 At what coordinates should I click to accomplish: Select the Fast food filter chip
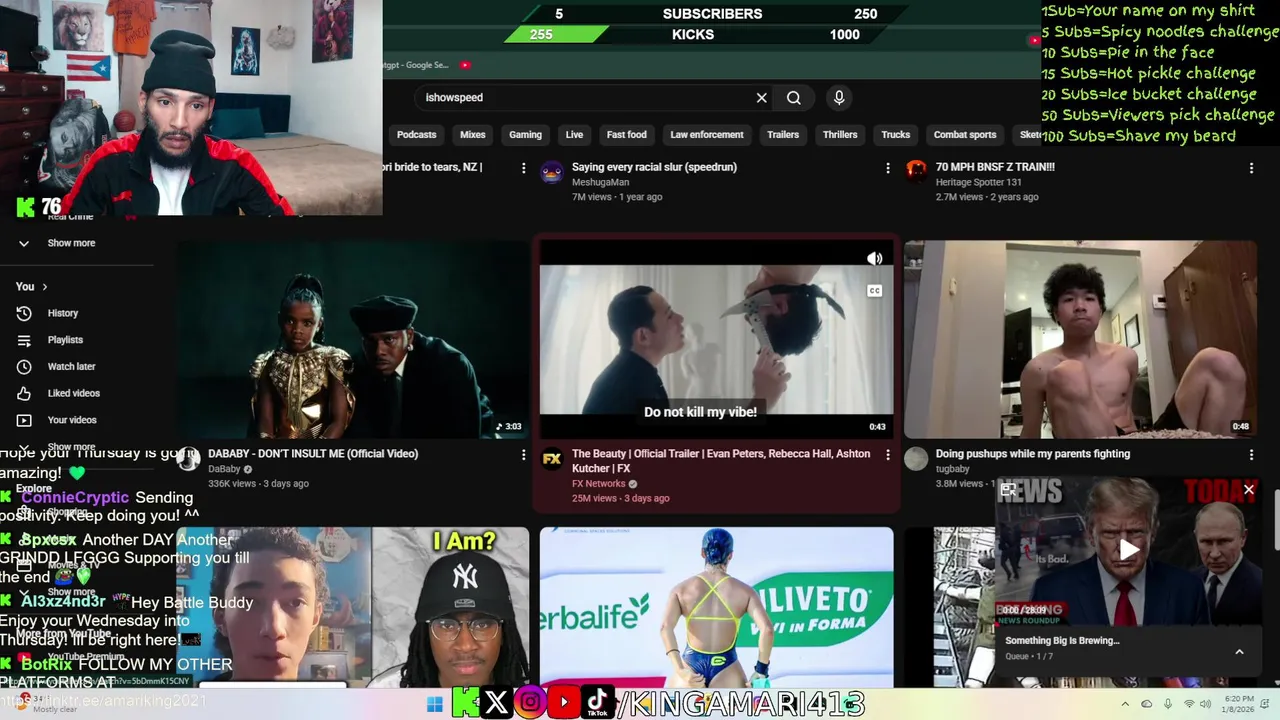[x=627, y=134]
